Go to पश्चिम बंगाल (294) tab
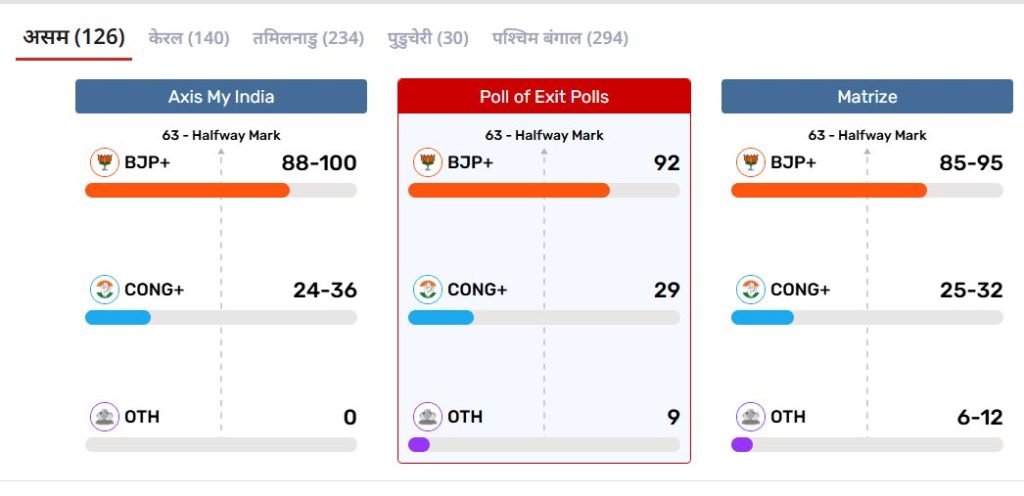The image size is (1024, 496). pyautogui.click(x=560, y=38)
